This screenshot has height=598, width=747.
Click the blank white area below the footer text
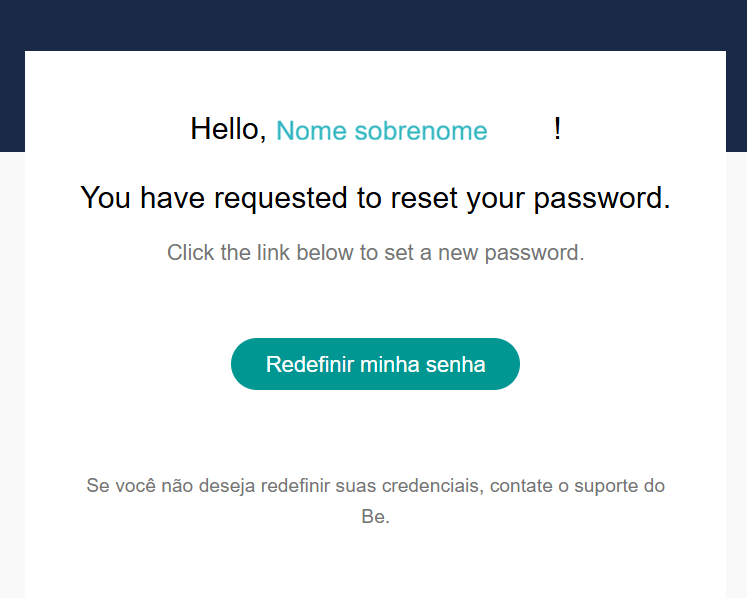375,565
